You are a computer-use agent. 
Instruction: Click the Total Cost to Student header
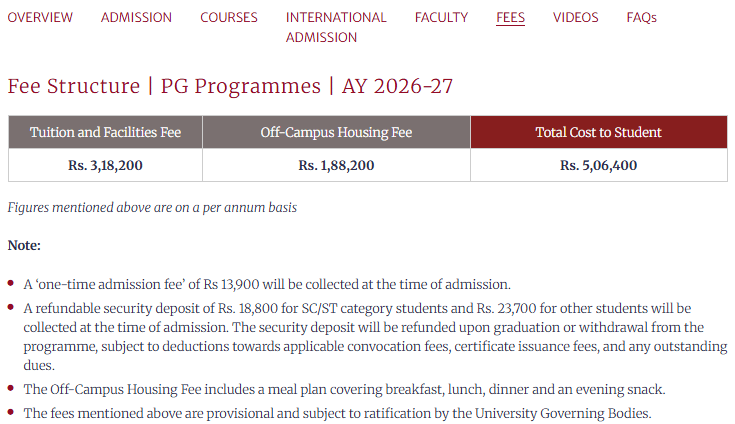pyautogui.click(x=598, y=132)
